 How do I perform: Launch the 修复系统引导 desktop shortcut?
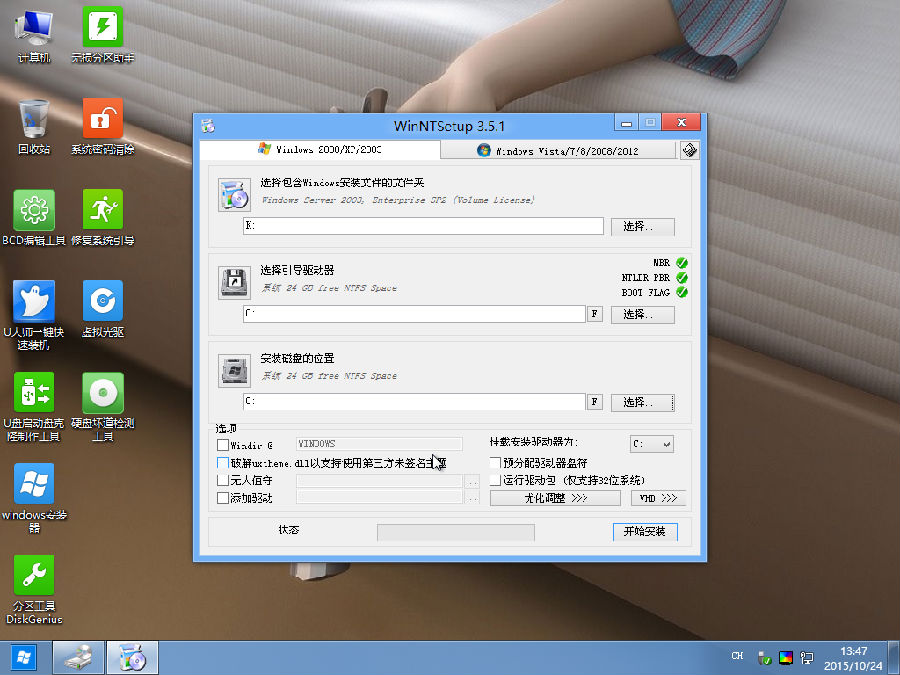pos(102,210)
